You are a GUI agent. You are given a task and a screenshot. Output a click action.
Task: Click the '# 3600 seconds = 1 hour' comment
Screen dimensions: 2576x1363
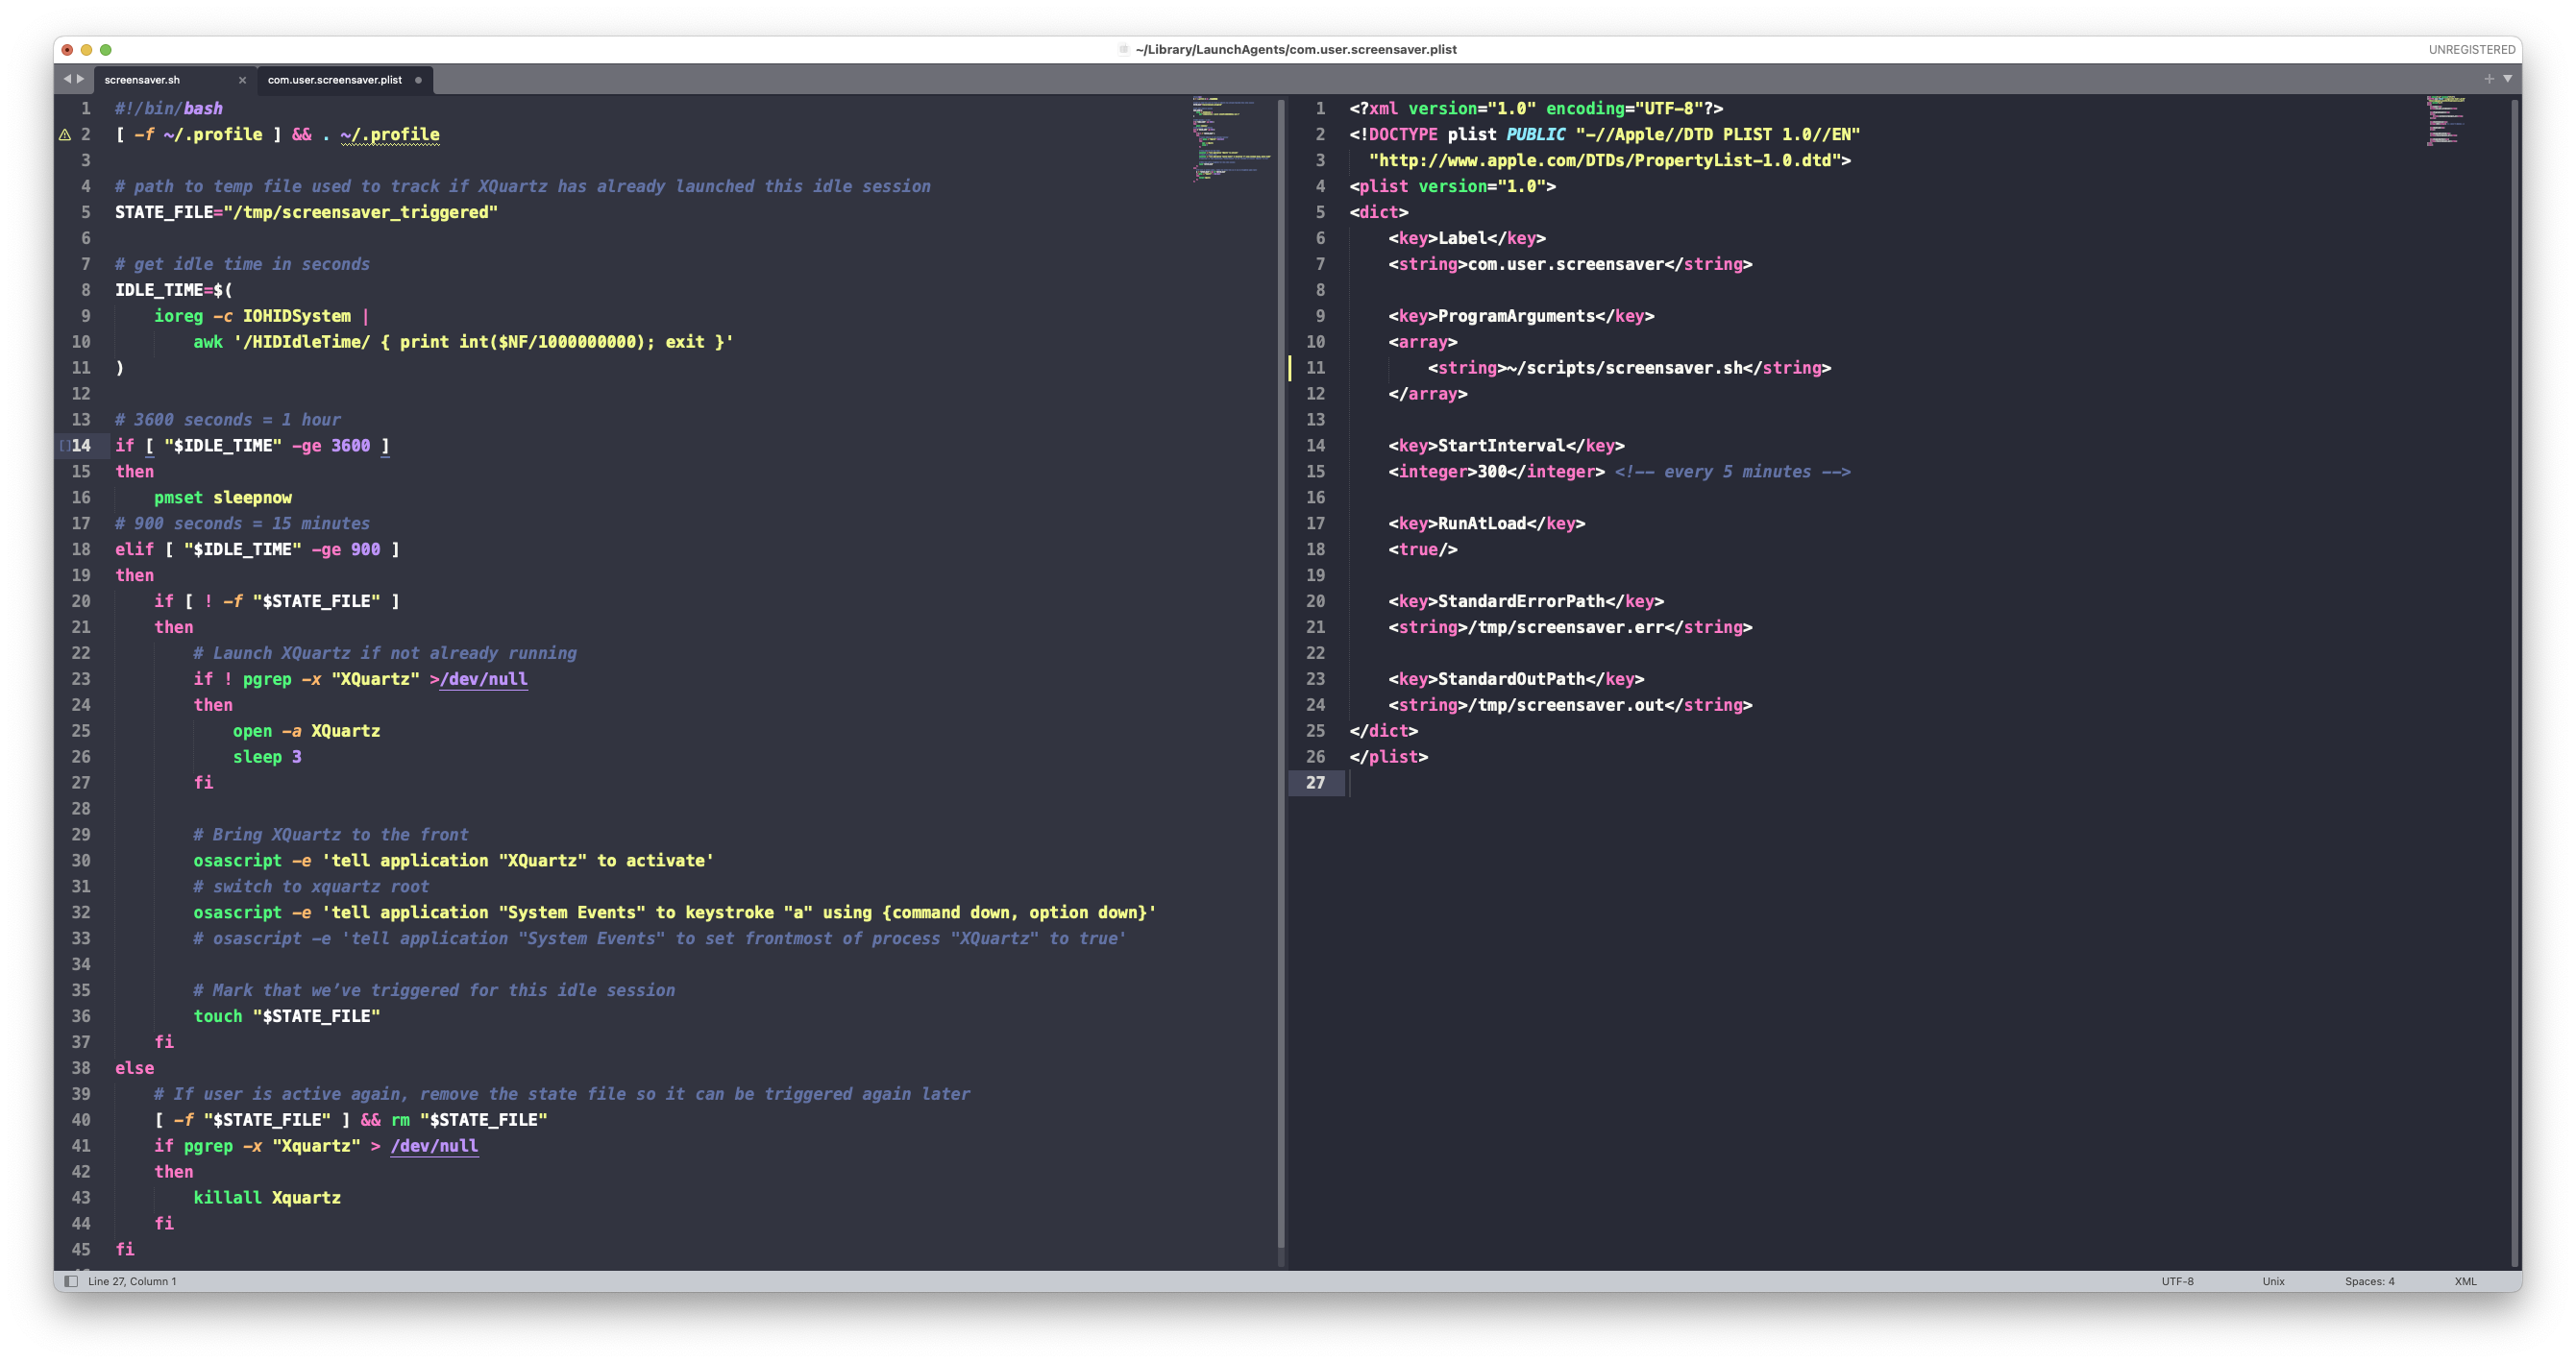coord(228,420)
